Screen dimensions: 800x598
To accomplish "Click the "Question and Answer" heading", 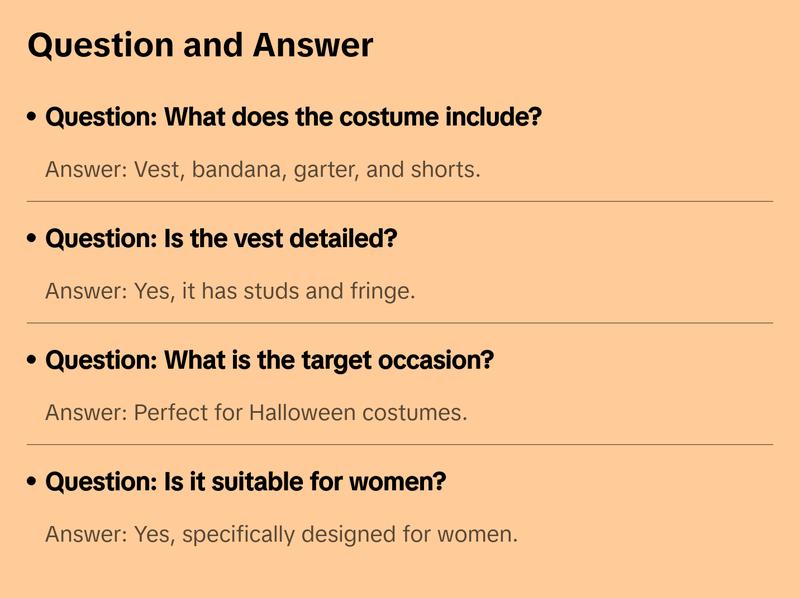I will 200,45.
